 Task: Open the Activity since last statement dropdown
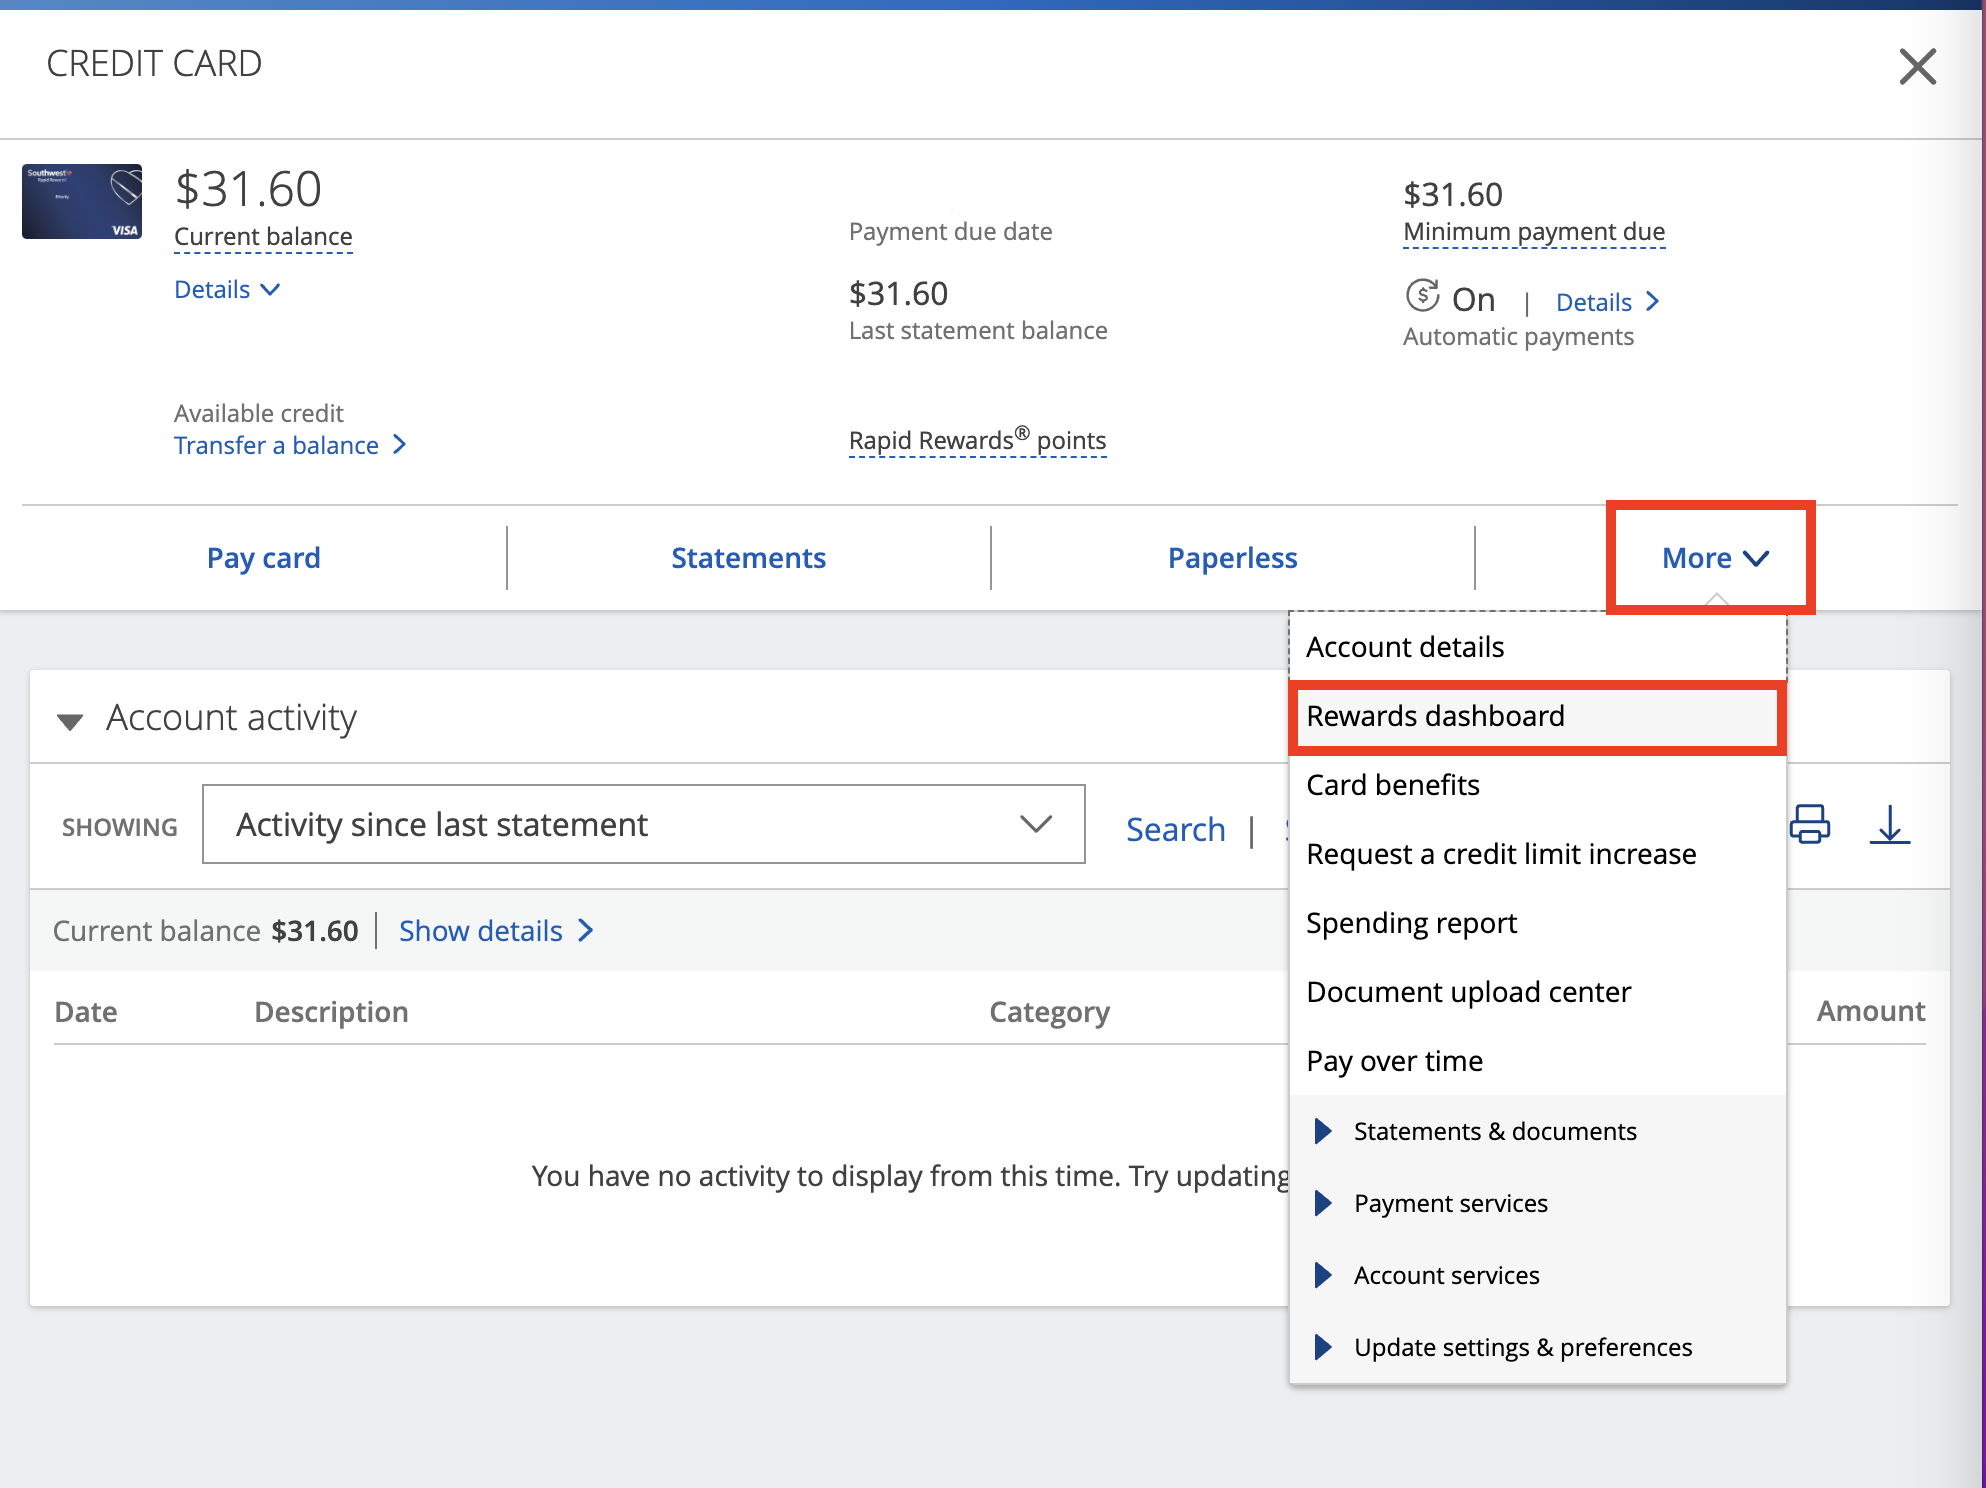pyautogui.click(x=644, y=824)
